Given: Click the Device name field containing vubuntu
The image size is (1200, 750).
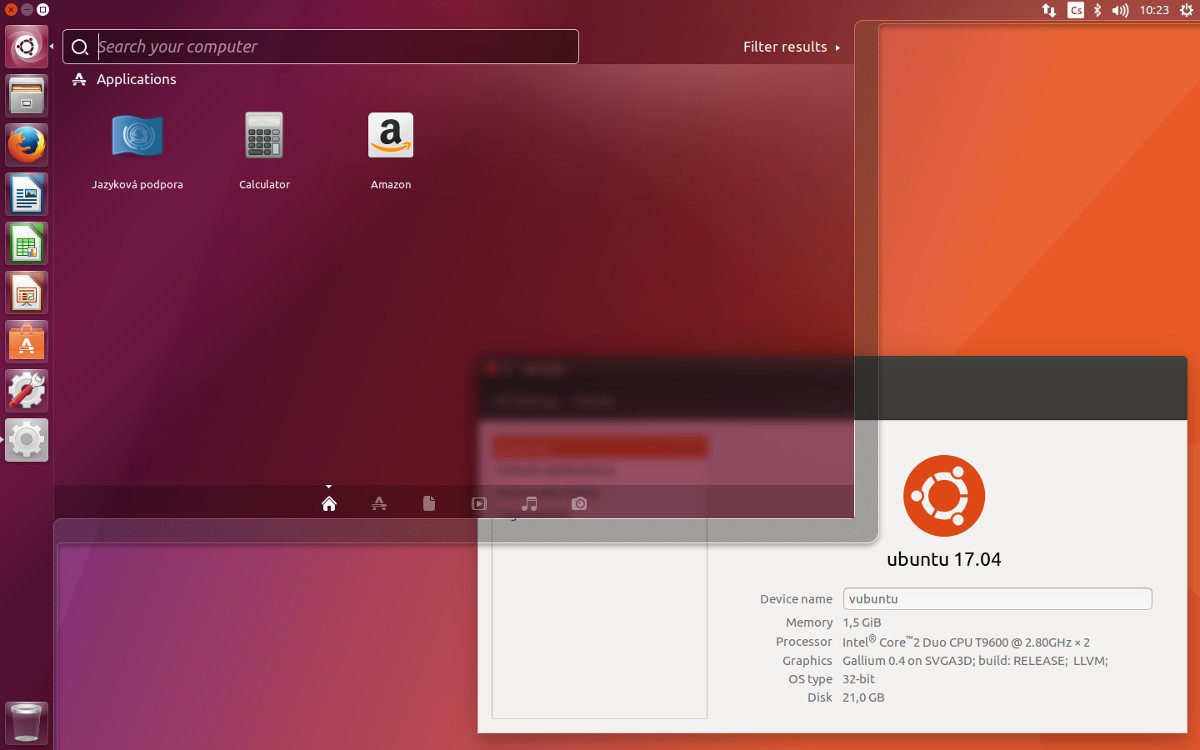Looking at the screenshot, I should pyautogui.click(x=998, y=599).
